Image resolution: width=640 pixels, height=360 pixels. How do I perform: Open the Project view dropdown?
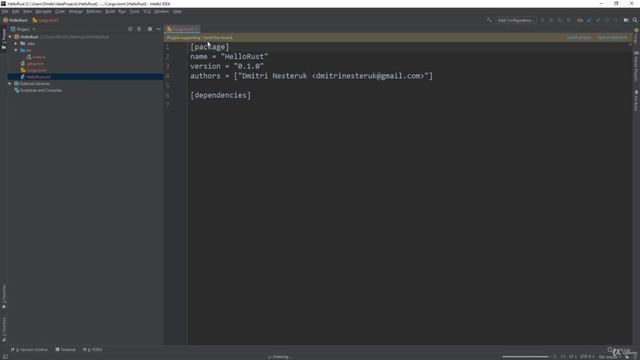tap(23, 29)
